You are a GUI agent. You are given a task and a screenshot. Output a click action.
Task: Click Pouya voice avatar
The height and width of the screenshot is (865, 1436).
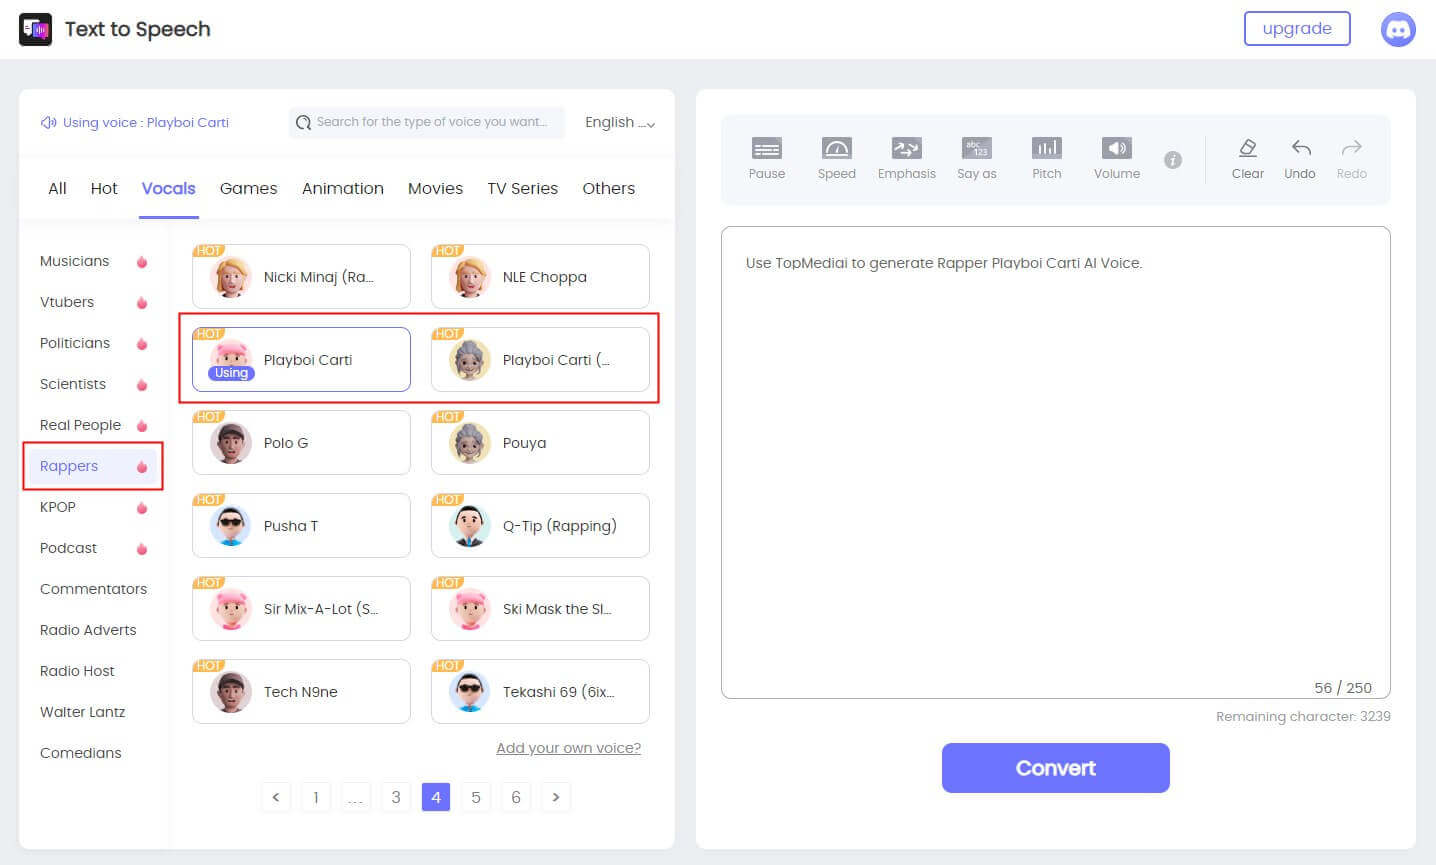pyautogui.click(x=470, y=443)
